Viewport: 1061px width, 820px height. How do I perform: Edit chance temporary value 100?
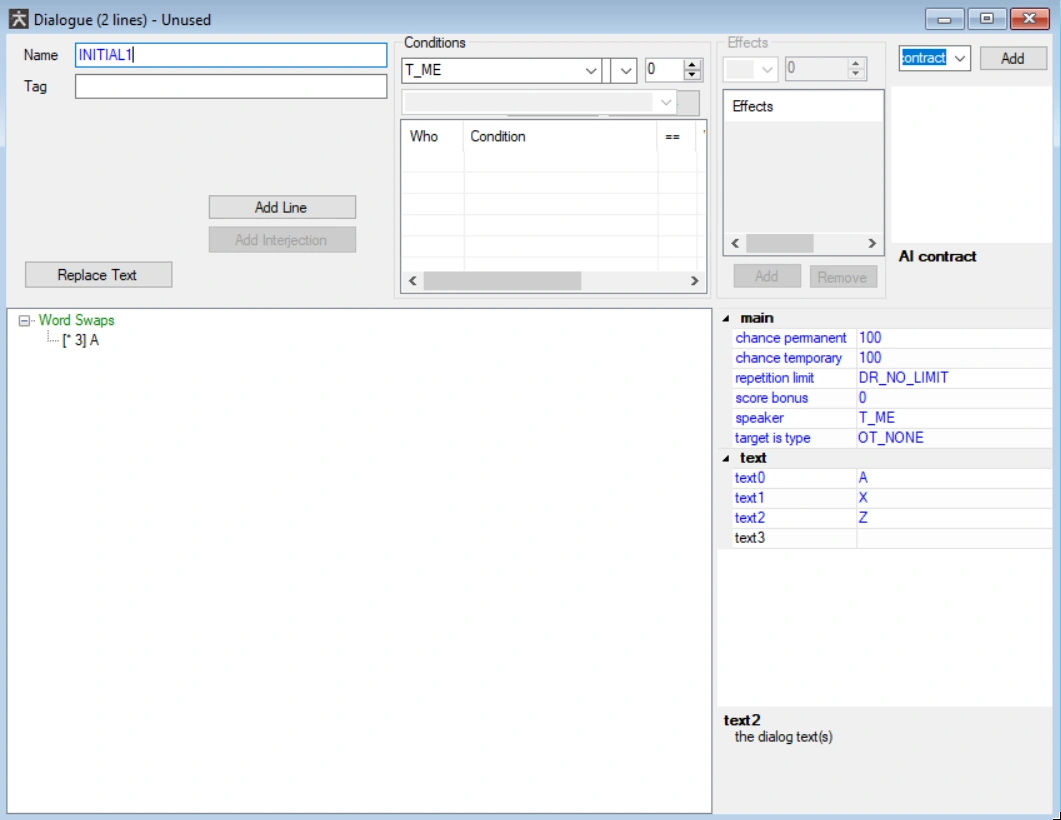click(x=953, y=358)
